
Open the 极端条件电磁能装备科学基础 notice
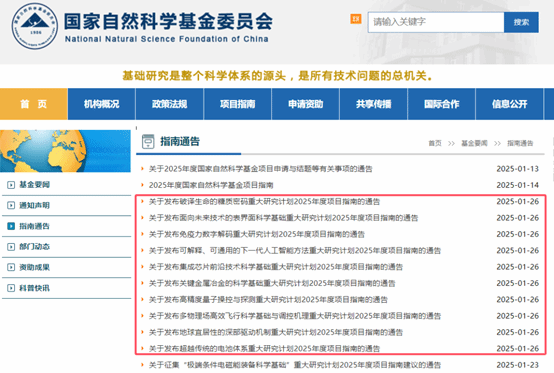[x=295, y=365]
